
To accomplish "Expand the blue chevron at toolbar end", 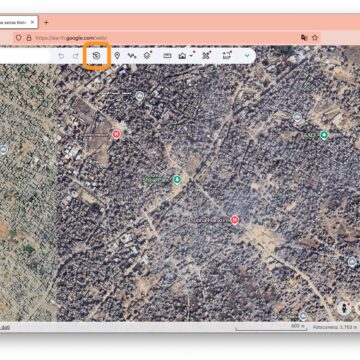I will click(247, 56).
